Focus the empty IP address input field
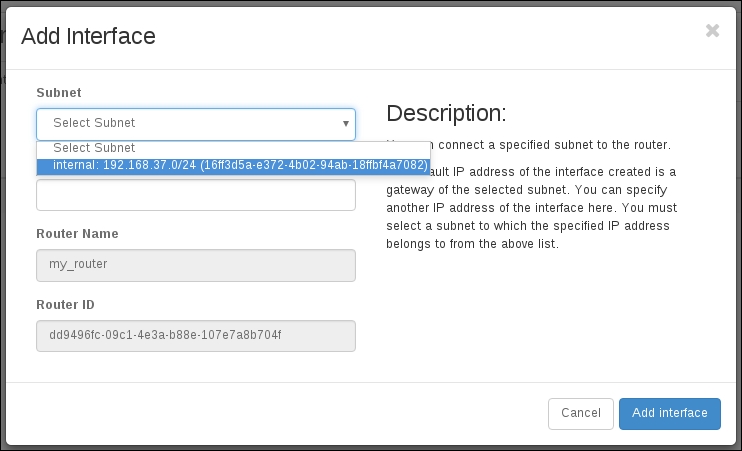Image resolution: width=742 pixels, height=451 pixels. point(195,195)
